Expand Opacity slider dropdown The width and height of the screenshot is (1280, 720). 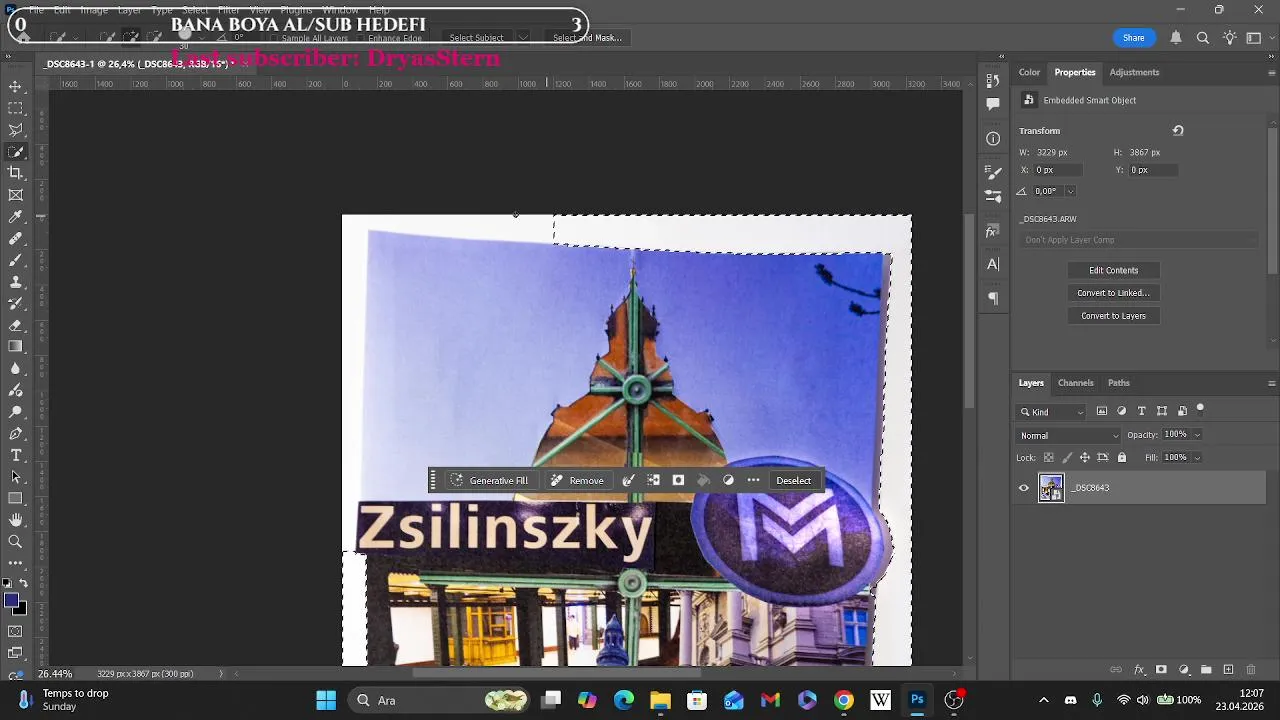tap(1197, 435)
